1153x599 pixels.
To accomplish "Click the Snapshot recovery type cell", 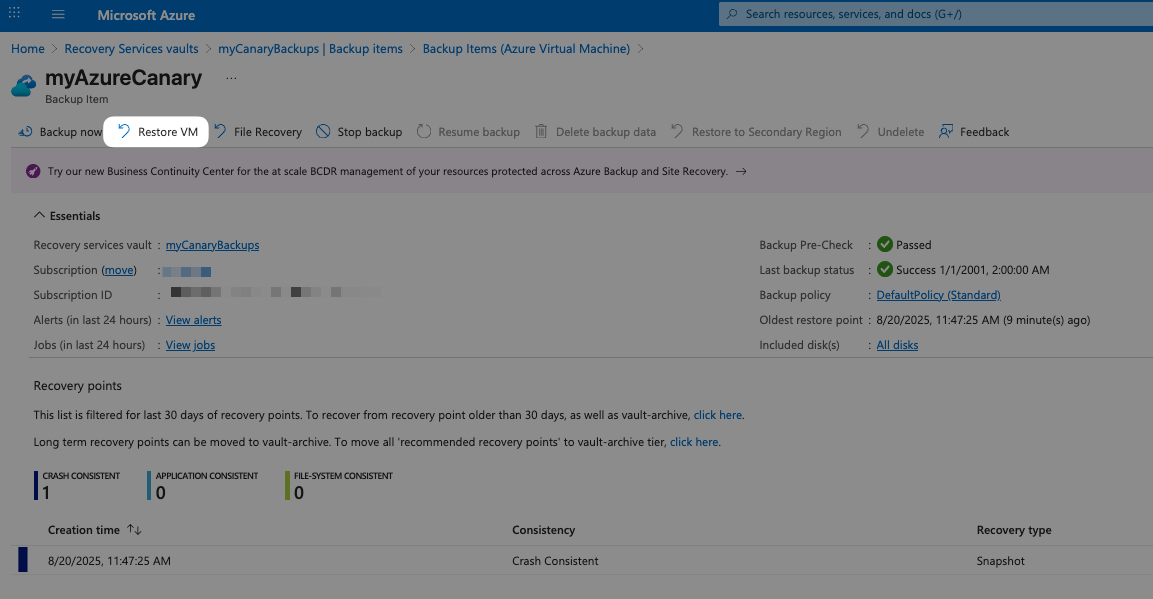I will (x=1001, y=561).
